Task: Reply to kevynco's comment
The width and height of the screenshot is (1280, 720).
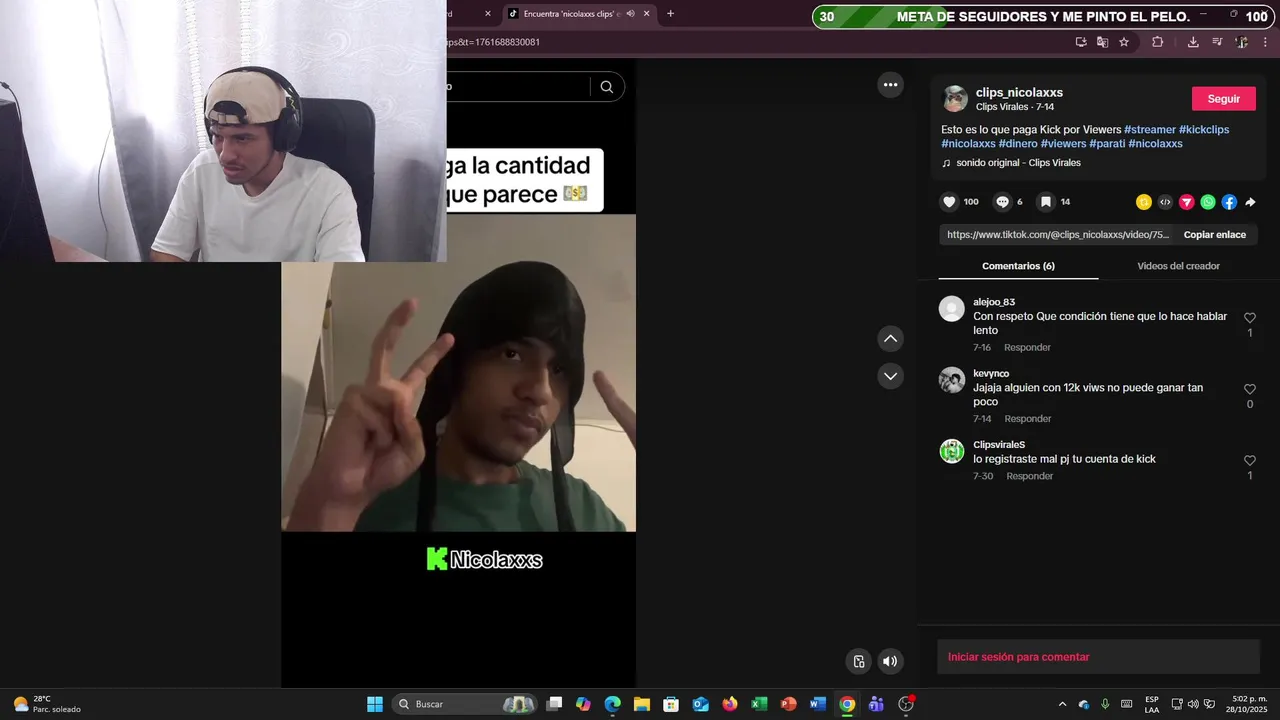Action: click(1028, 419)
